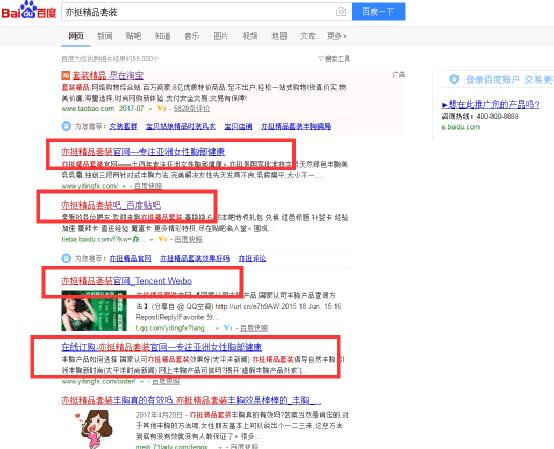Expand arrow next to t.qq.com URL
The width and height of the screenshot is (554, 449).
pos(217,329)
